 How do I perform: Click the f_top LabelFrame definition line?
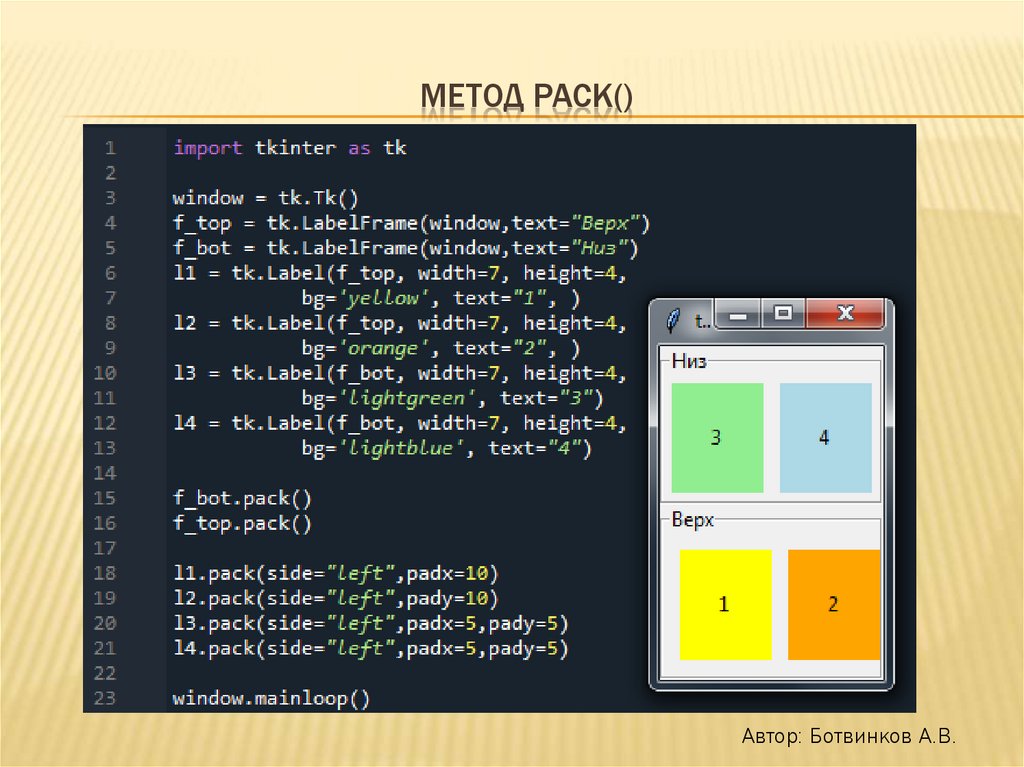[411, 223]
